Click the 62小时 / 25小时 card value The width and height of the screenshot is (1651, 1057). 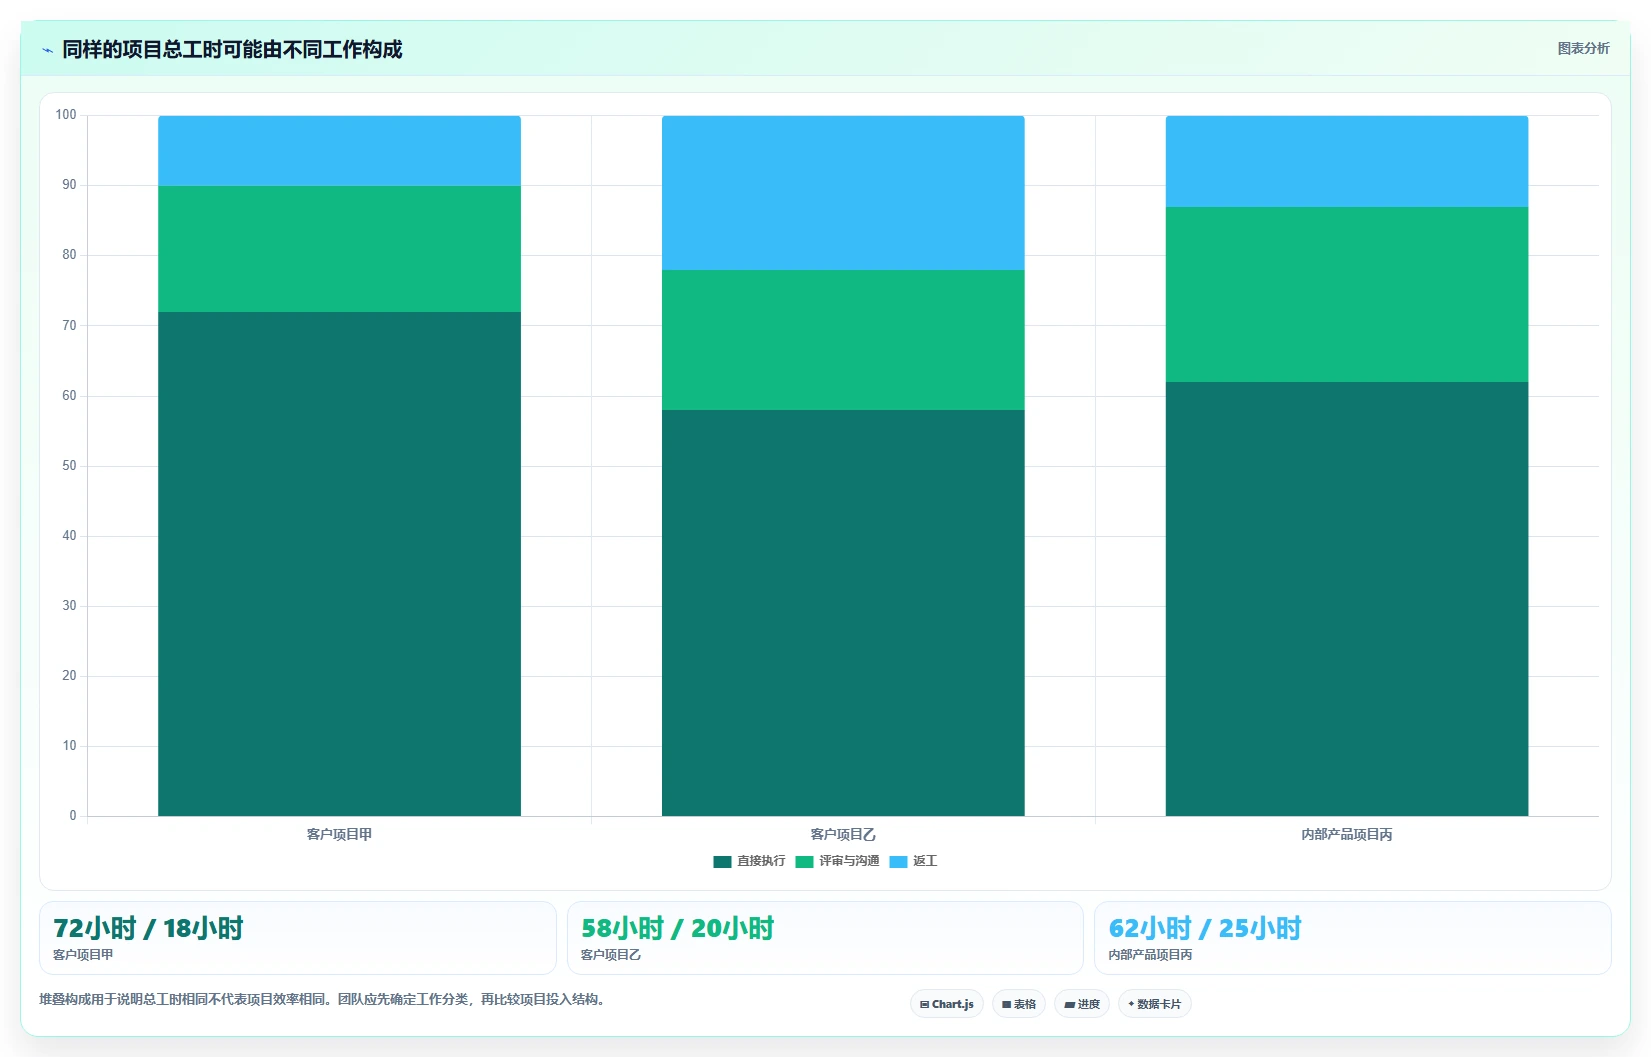pyautogui.click(x=1205, y=928)
